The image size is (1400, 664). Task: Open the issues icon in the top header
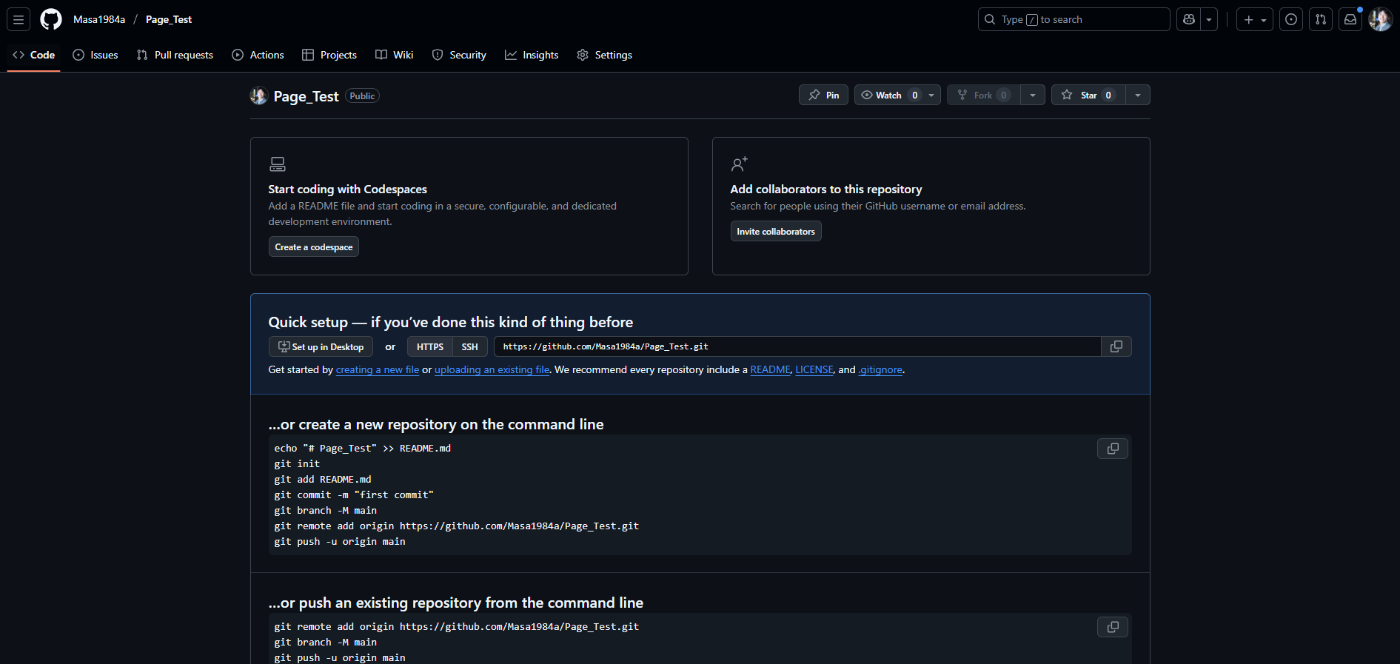click(1291, 19)
